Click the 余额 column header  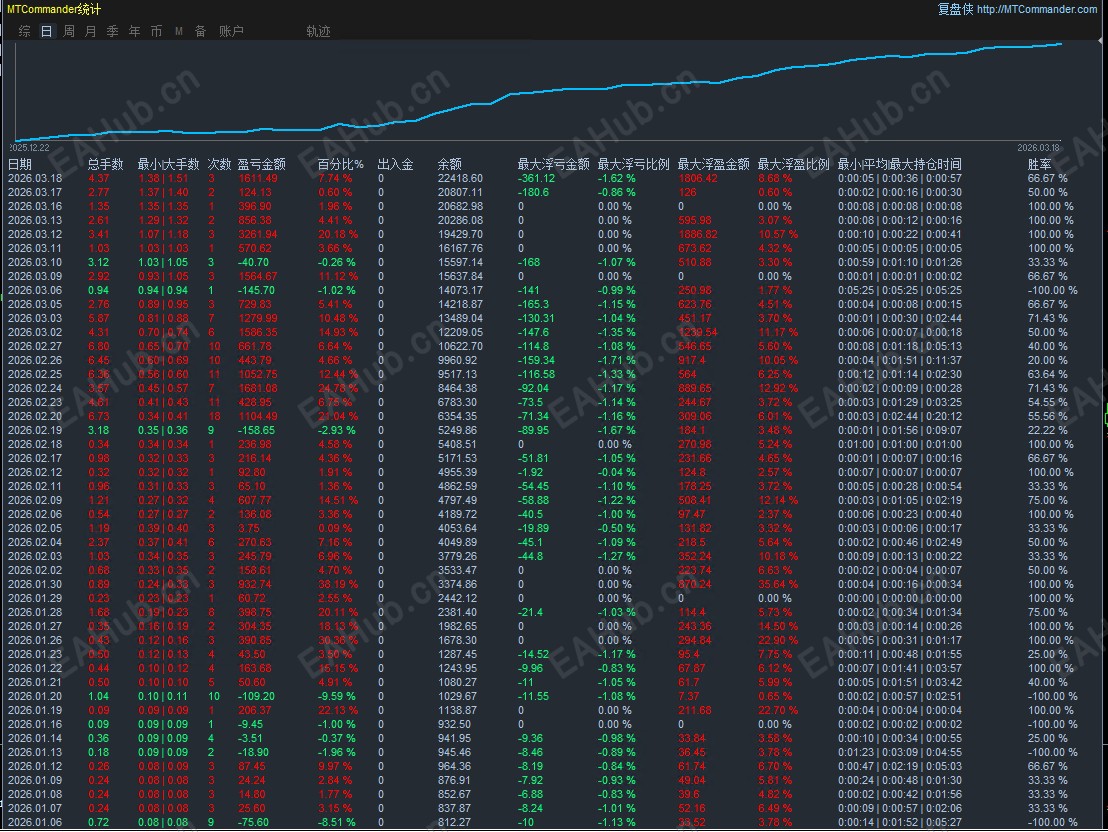point(450,164)
